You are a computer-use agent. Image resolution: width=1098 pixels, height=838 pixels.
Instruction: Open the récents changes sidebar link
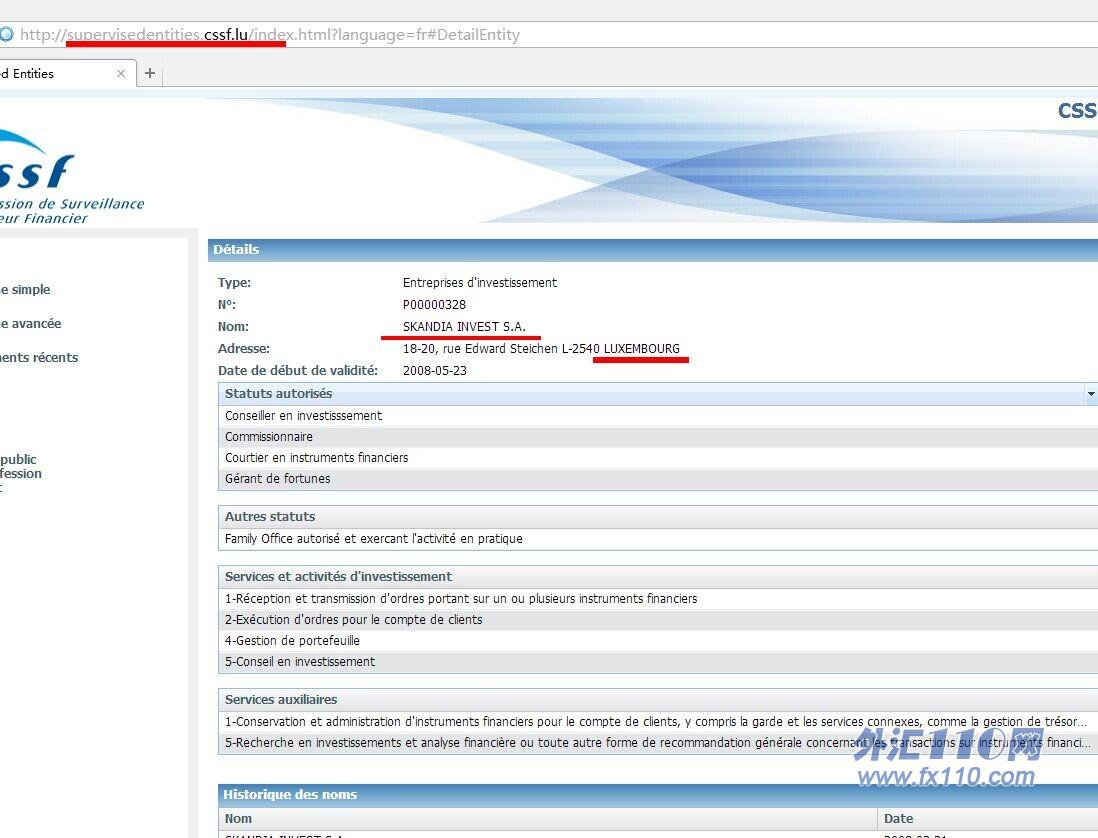[39, 357]
